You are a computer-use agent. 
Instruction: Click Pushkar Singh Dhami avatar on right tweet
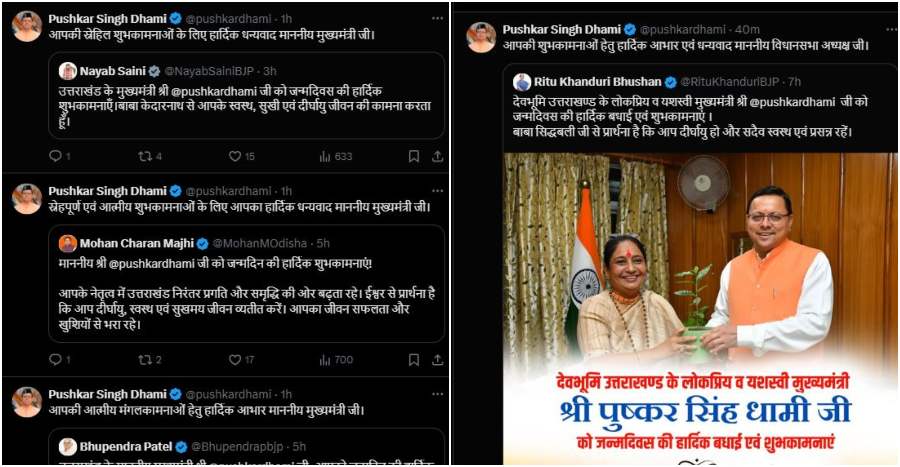pyautogui.click(x=481, y=37)
